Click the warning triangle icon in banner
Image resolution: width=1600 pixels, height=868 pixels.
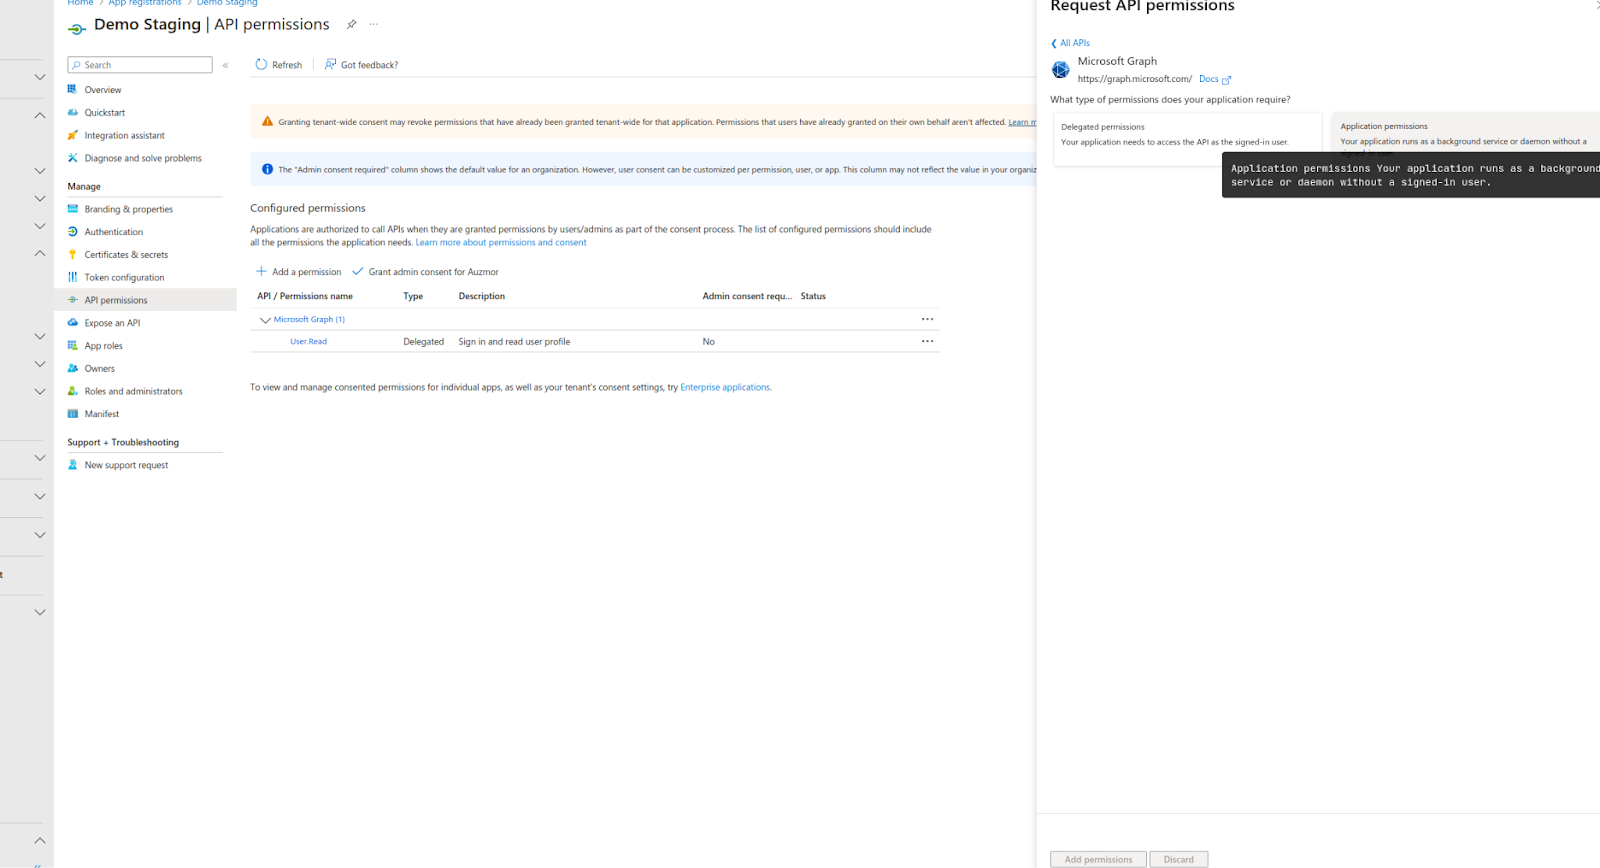[267, 122]
